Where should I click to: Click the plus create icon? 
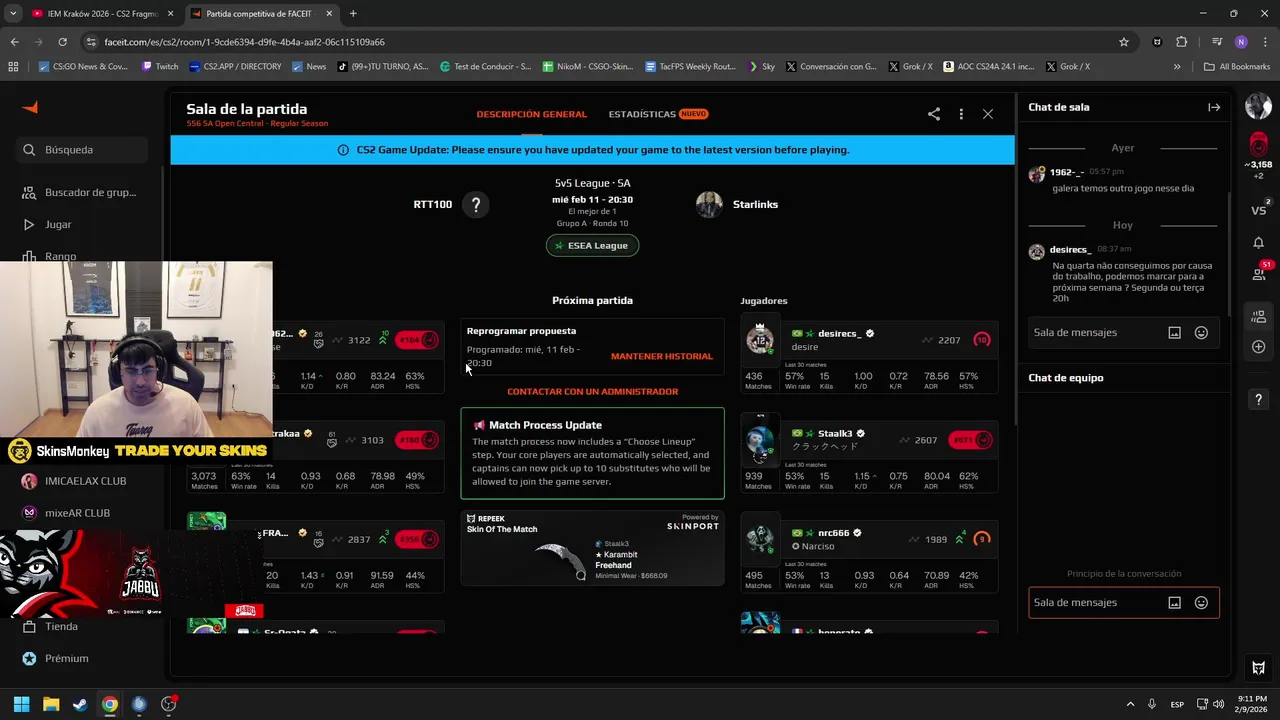pos(1258,347)
